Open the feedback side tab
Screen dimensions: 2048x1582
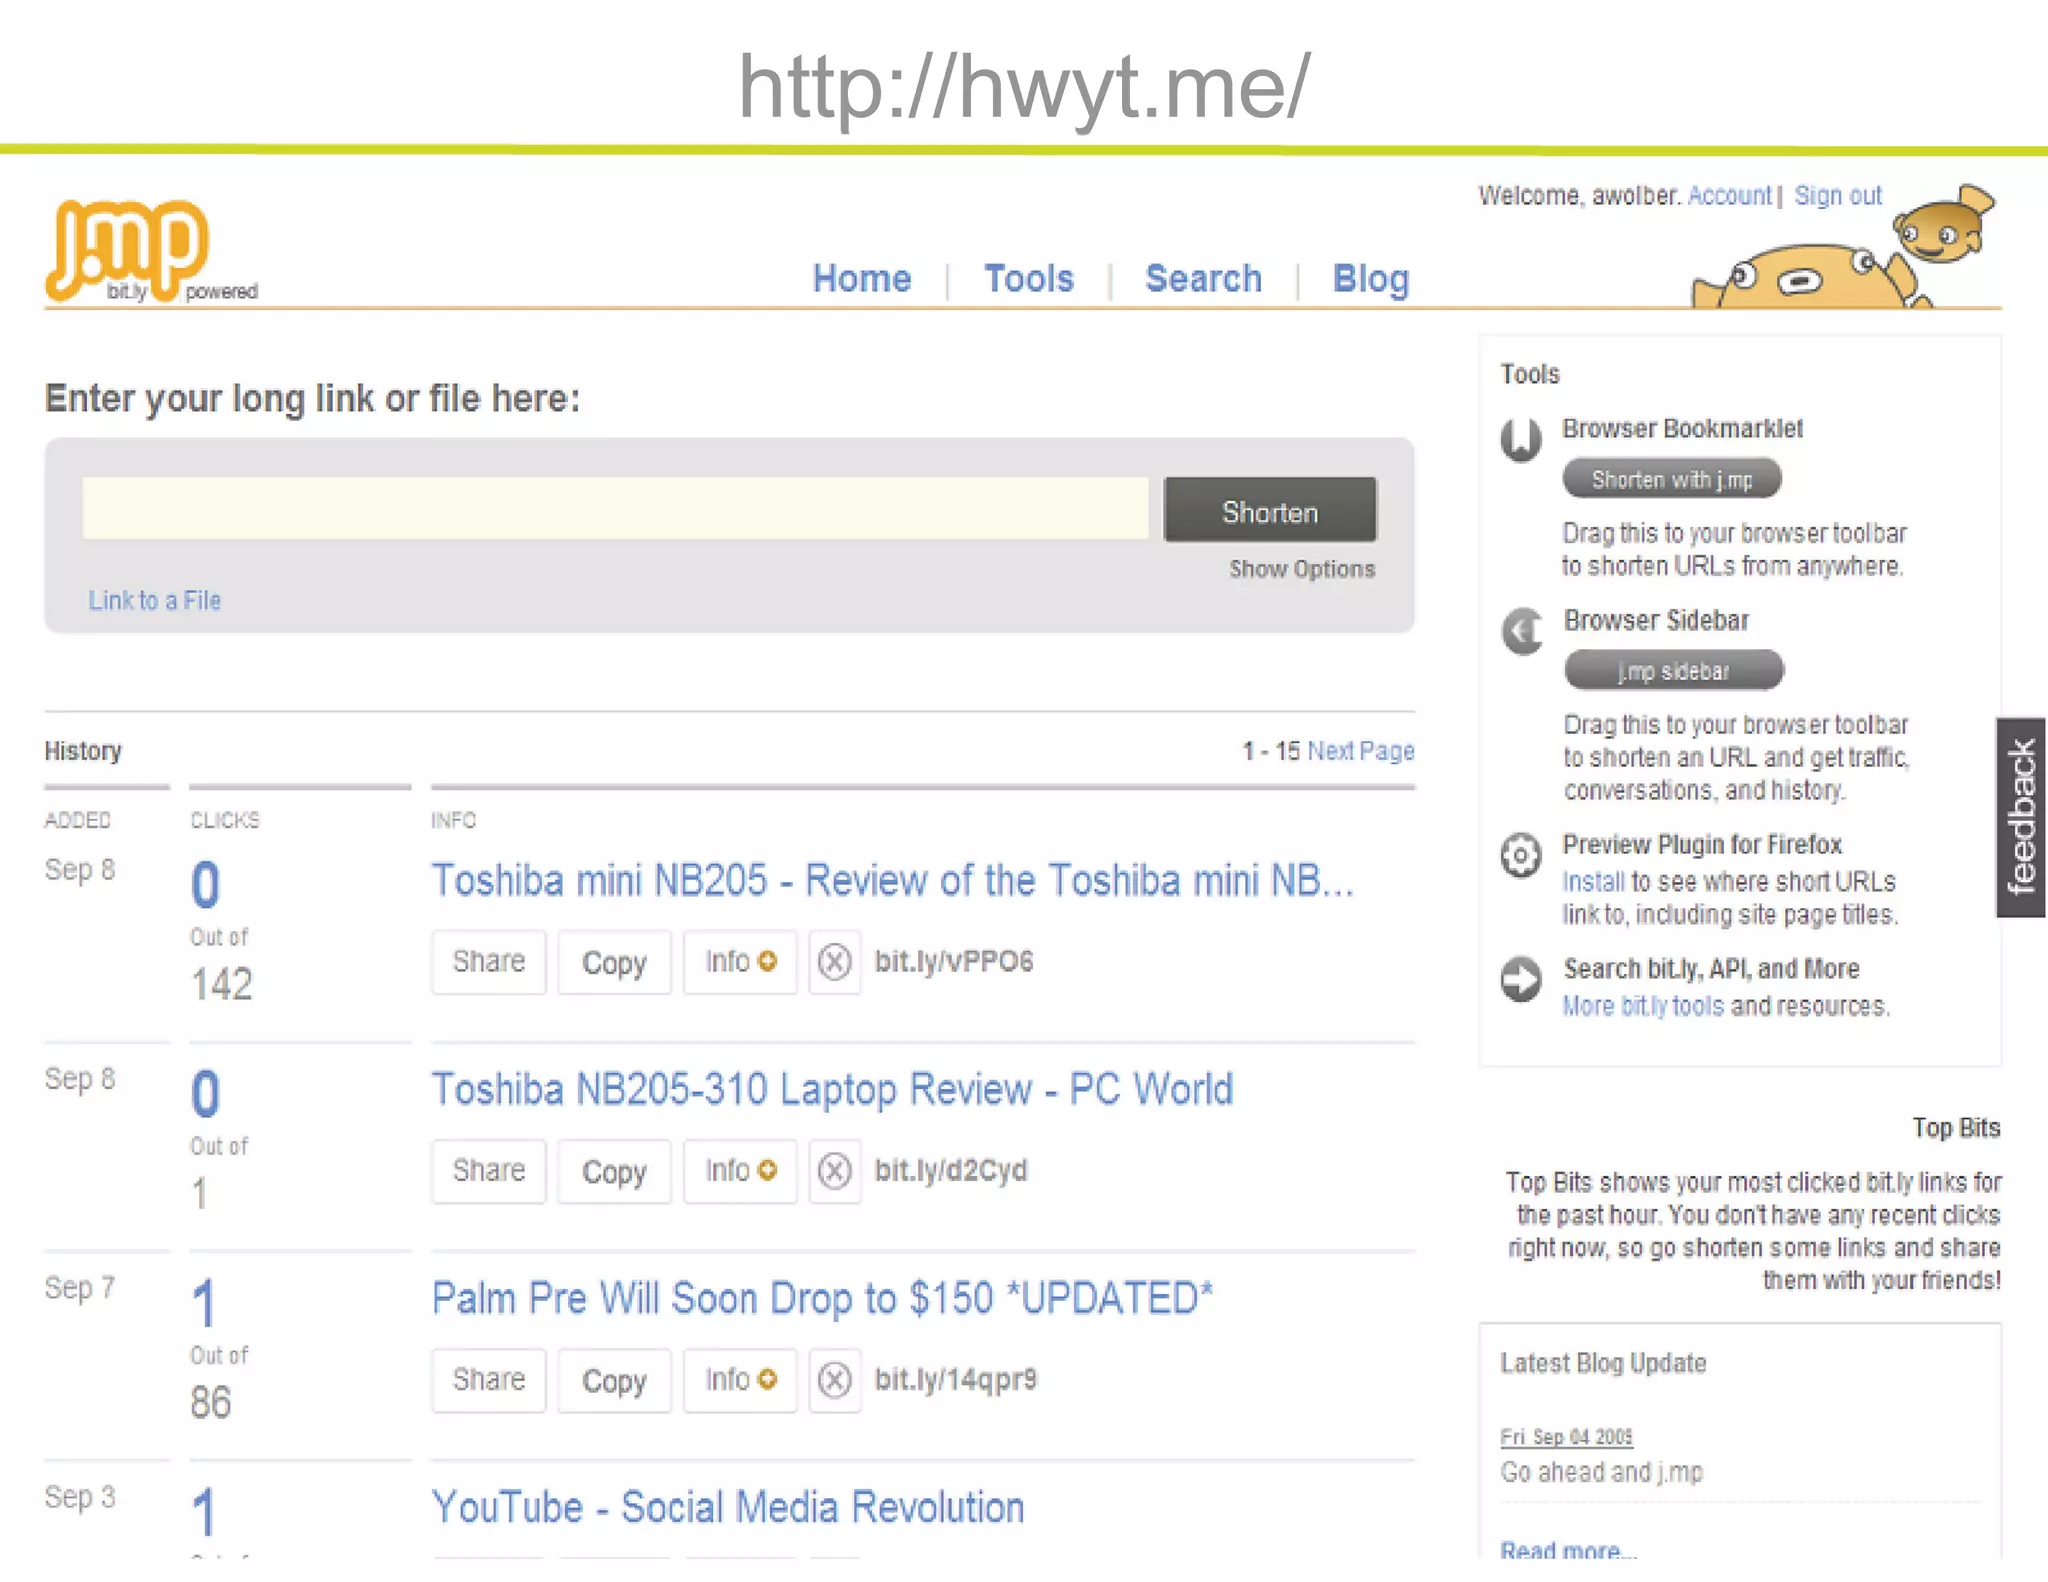click(x=2021, y=816)
